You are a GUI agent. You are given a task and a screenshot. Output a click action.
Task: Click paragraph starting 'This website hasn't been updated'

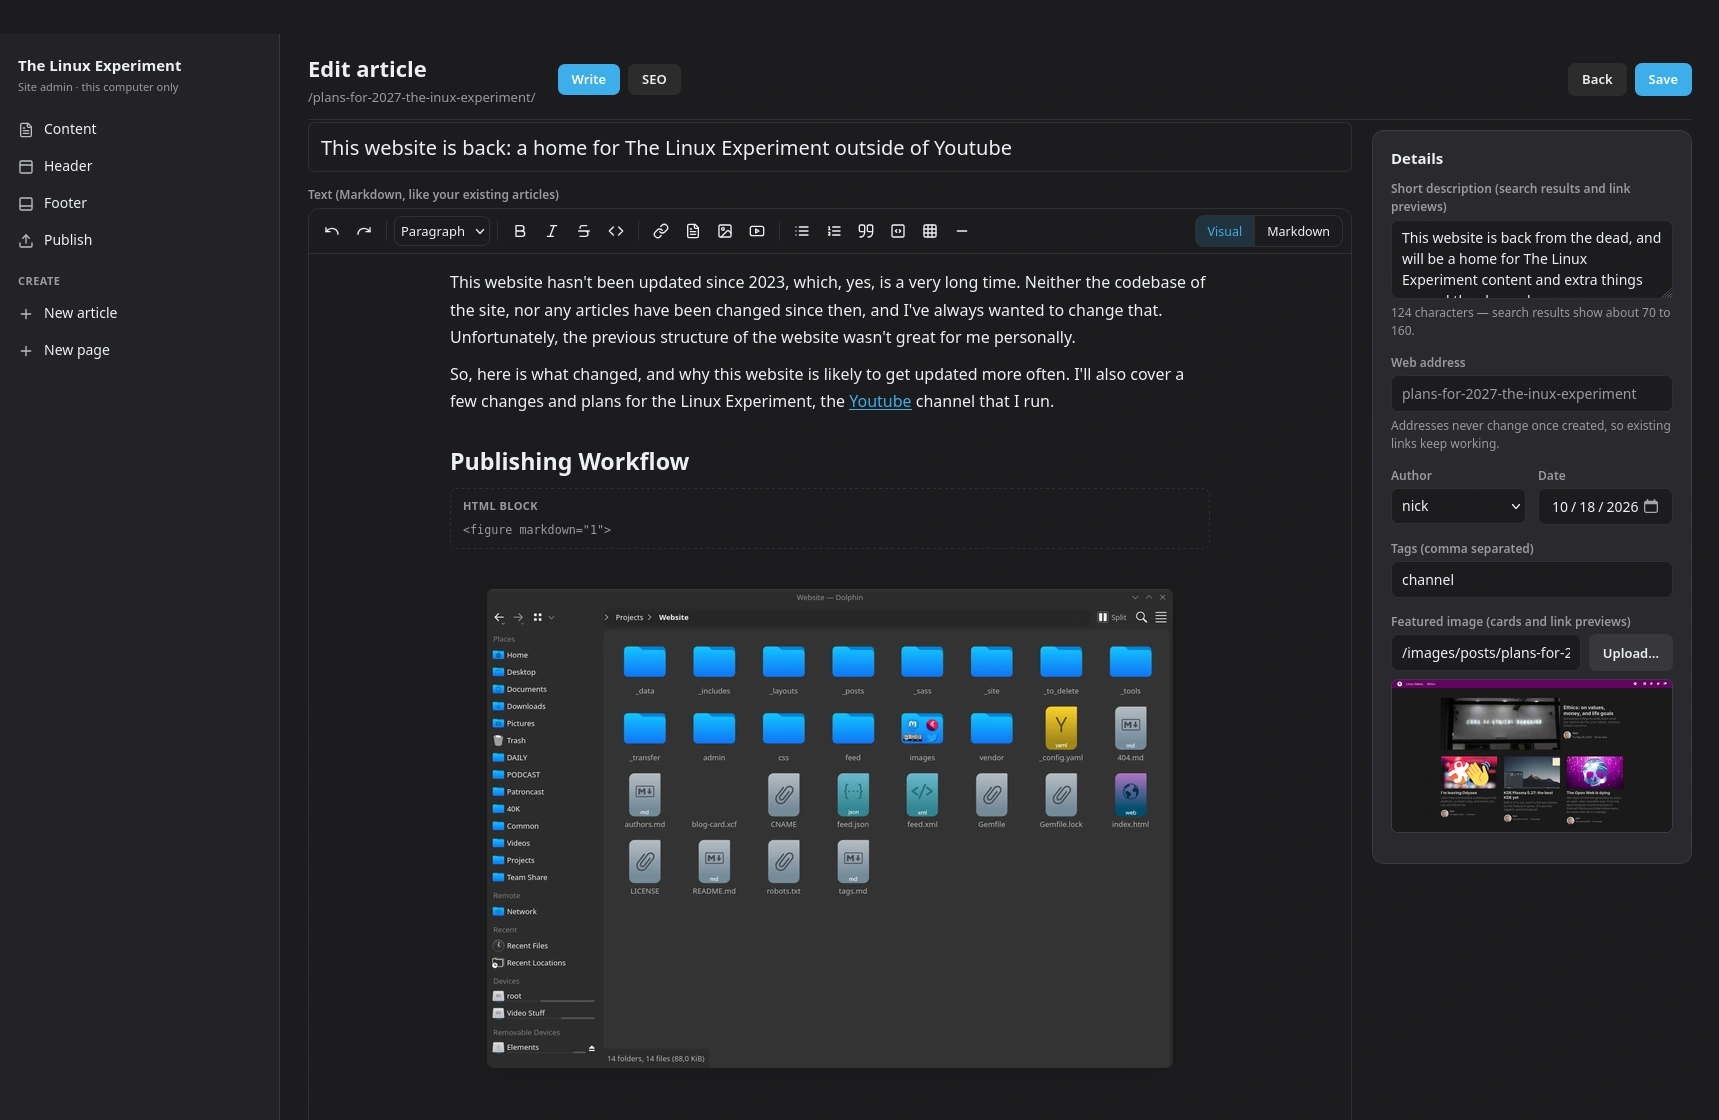(830, 310)
